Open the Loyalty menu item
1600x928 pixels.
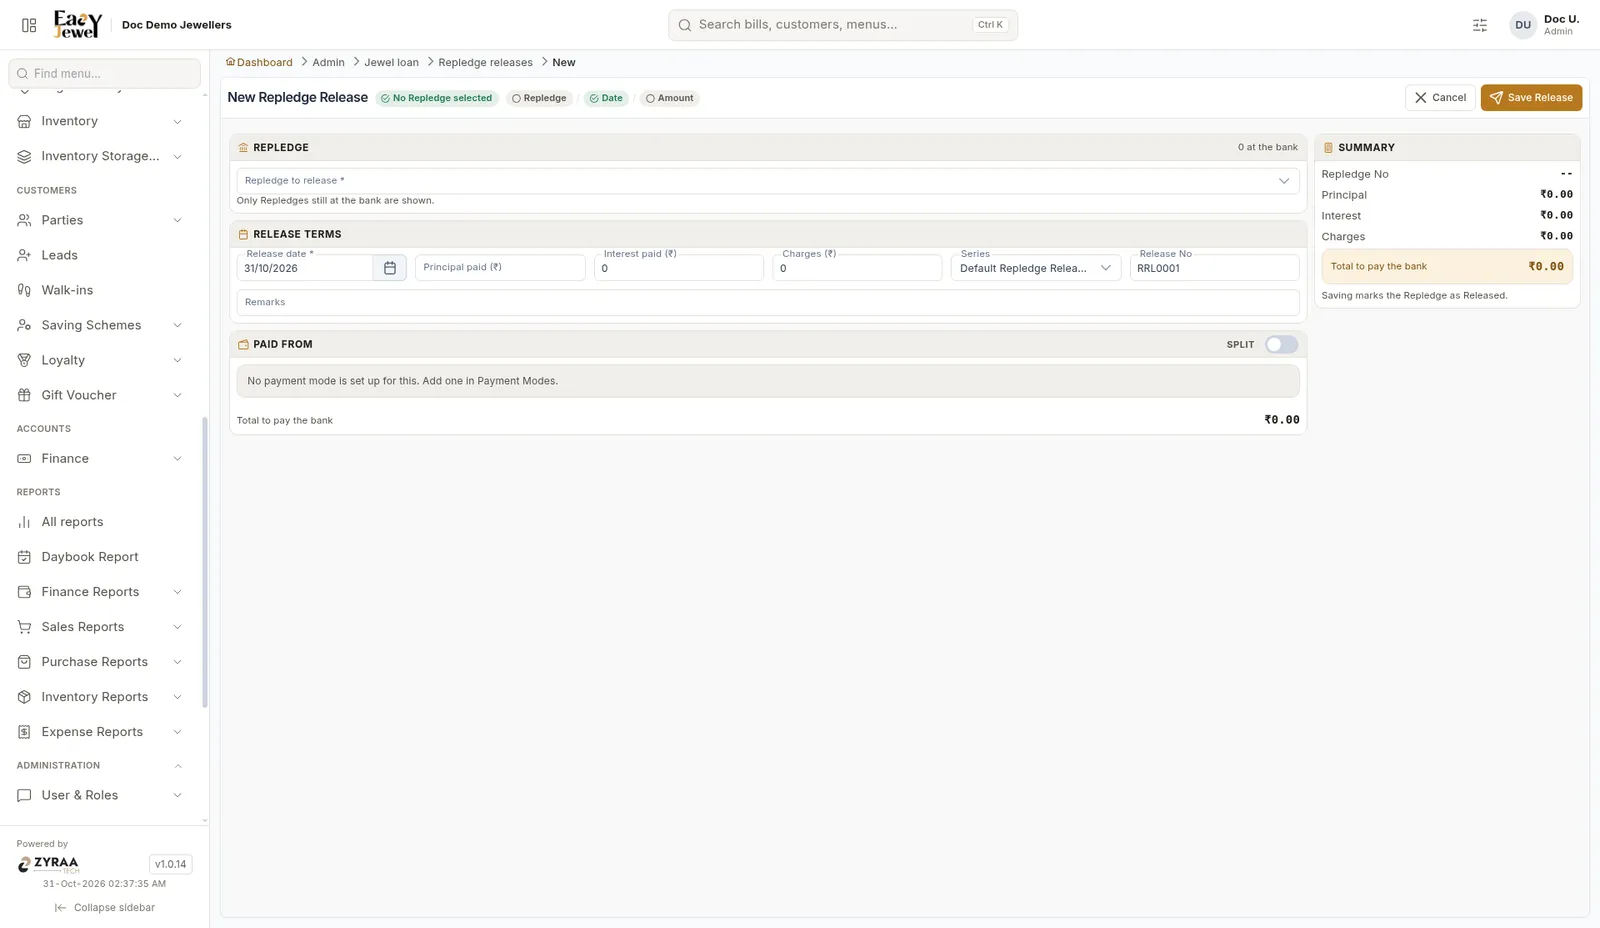point(100,360)
